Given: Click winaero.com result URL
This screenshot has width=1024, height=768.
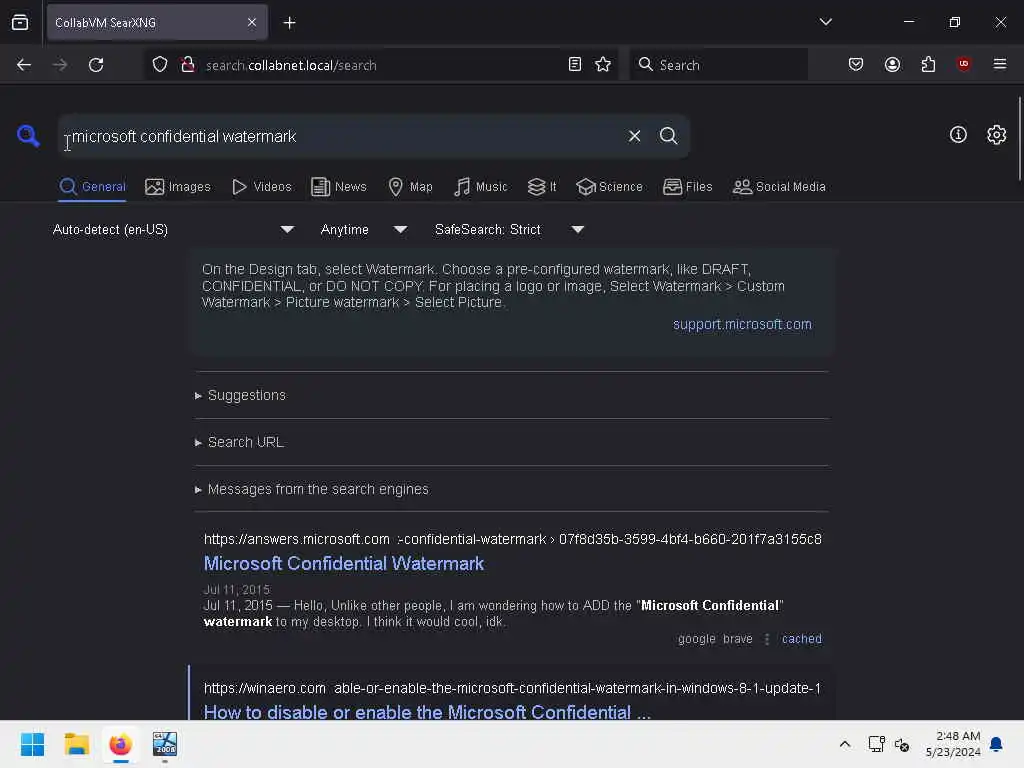Looking at the screenshot, I should click(512, 688).
